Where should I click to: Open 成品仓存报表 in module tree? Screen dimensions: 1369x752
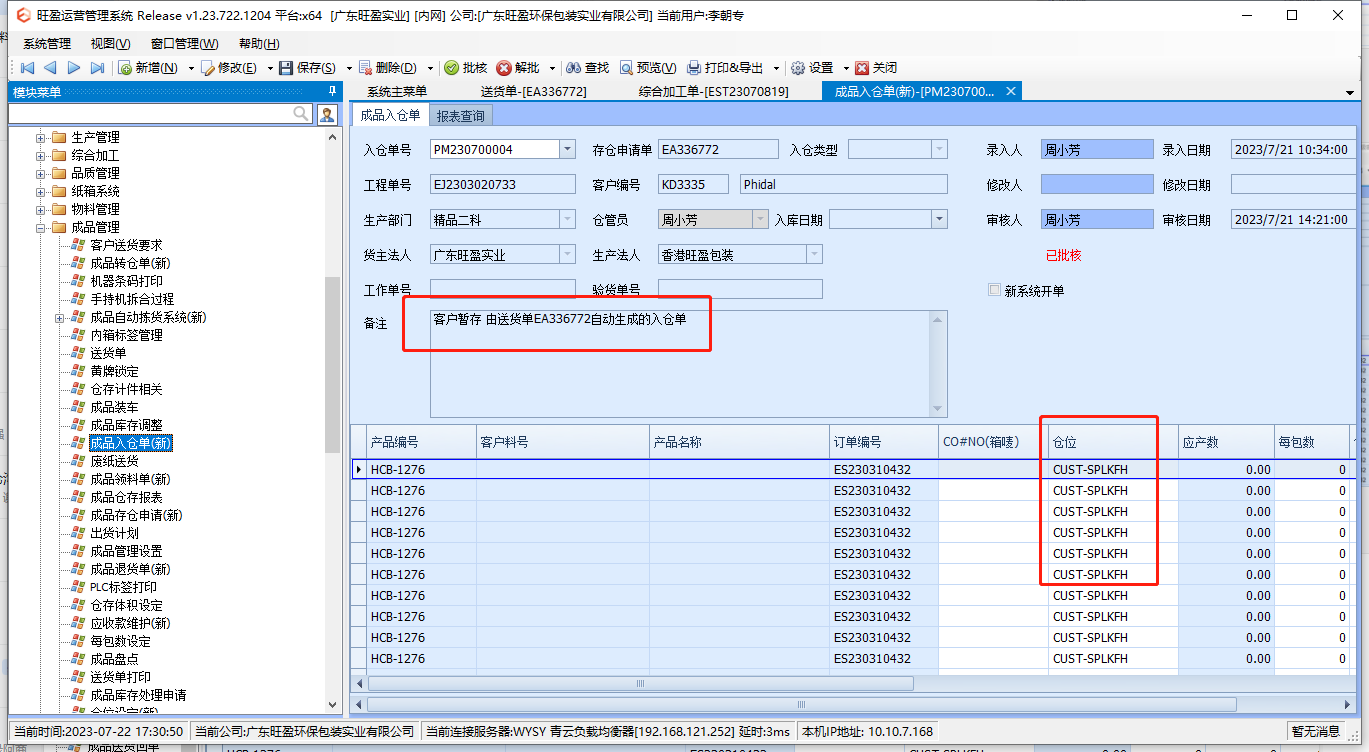coord(126,497)
